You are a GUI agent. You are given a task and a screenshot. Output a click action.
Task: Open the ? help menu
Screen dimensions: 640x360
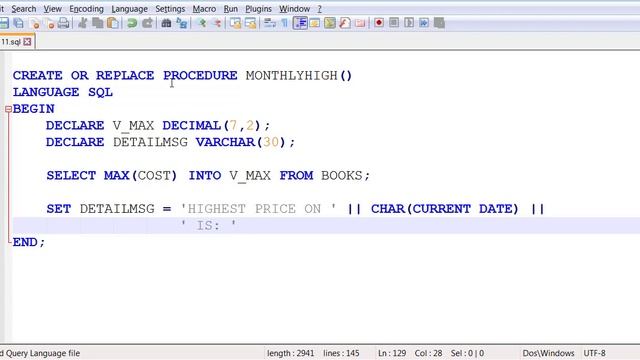click(320, 9)
